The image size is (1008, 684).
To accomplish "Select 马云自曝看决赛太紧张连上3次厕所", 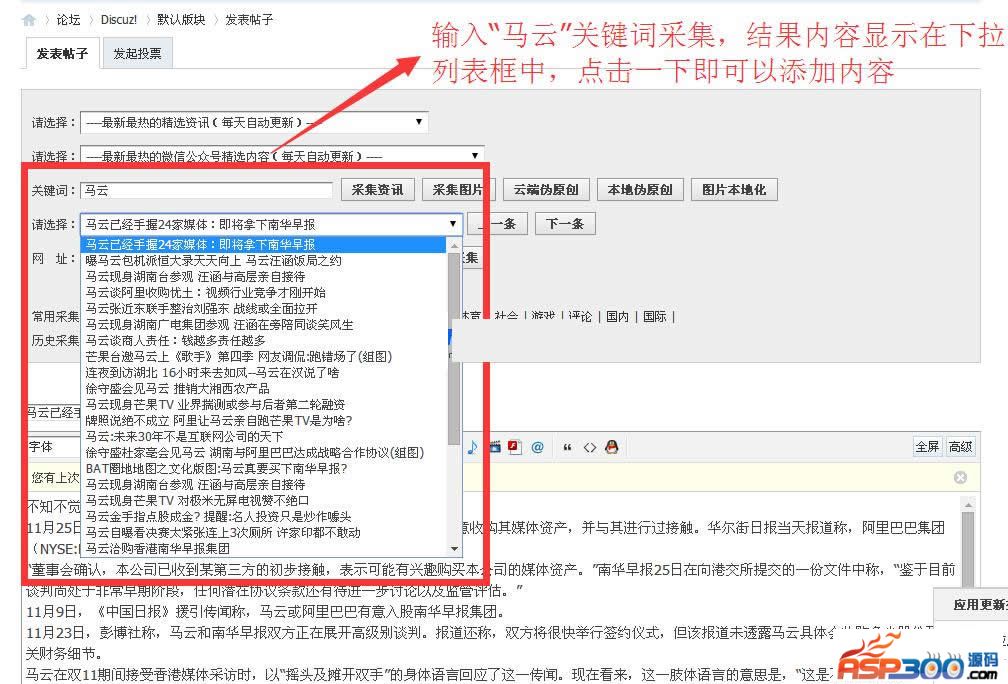I will [x=264, y=532].
